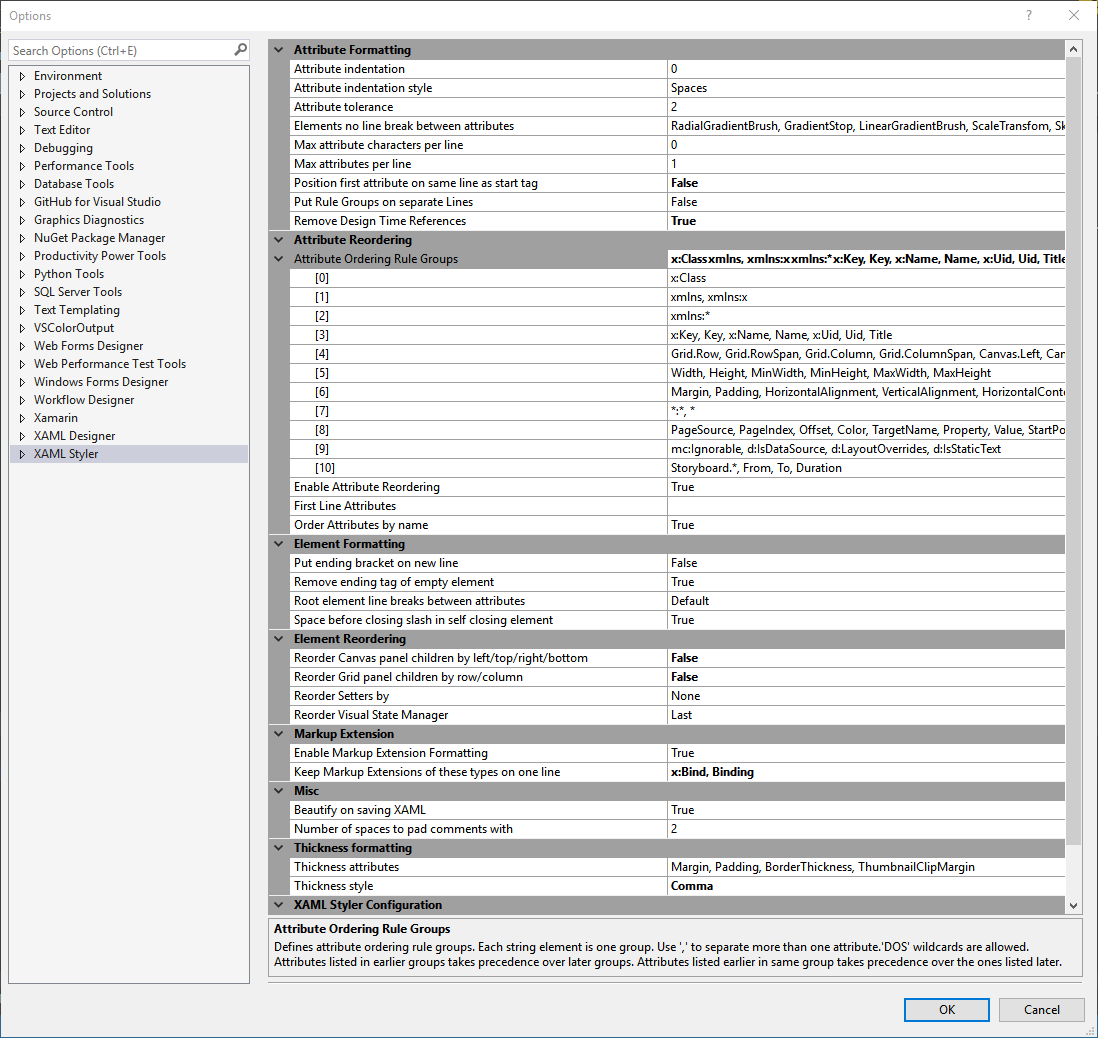Viewport: 1098px width, 1038px height.
Task: Click into the Search Options field
Action: click(120, 50)
